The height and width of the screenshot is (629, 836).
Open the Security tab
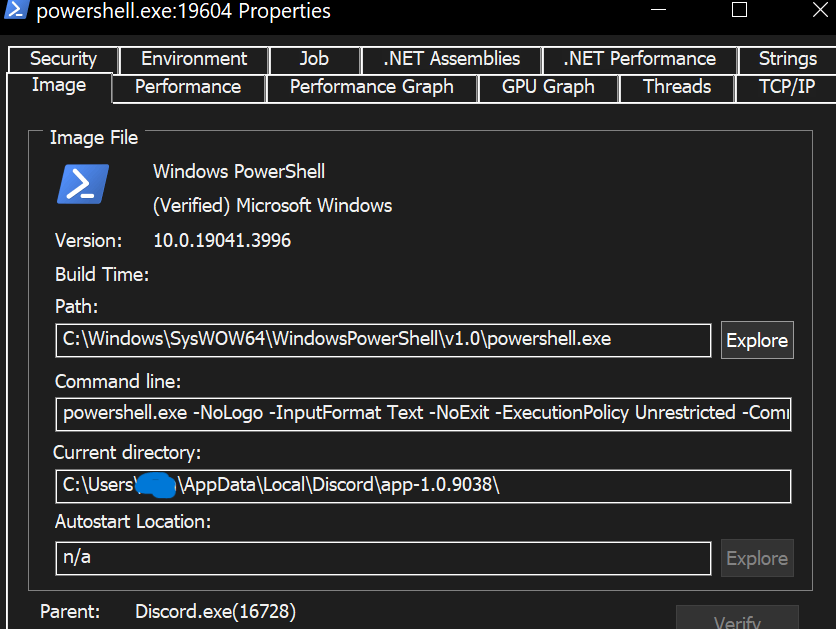63,59
